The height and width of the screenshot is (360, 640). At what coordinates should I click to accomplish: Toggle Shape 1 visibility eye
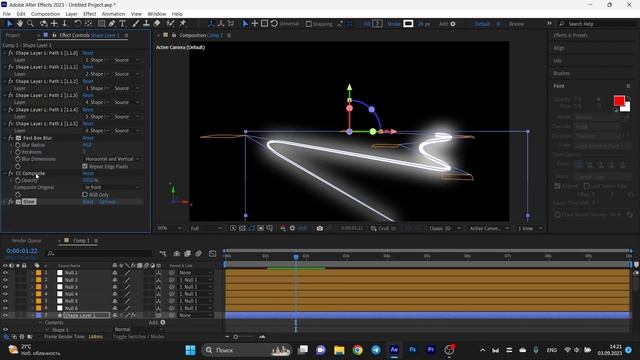click(5, 329)
